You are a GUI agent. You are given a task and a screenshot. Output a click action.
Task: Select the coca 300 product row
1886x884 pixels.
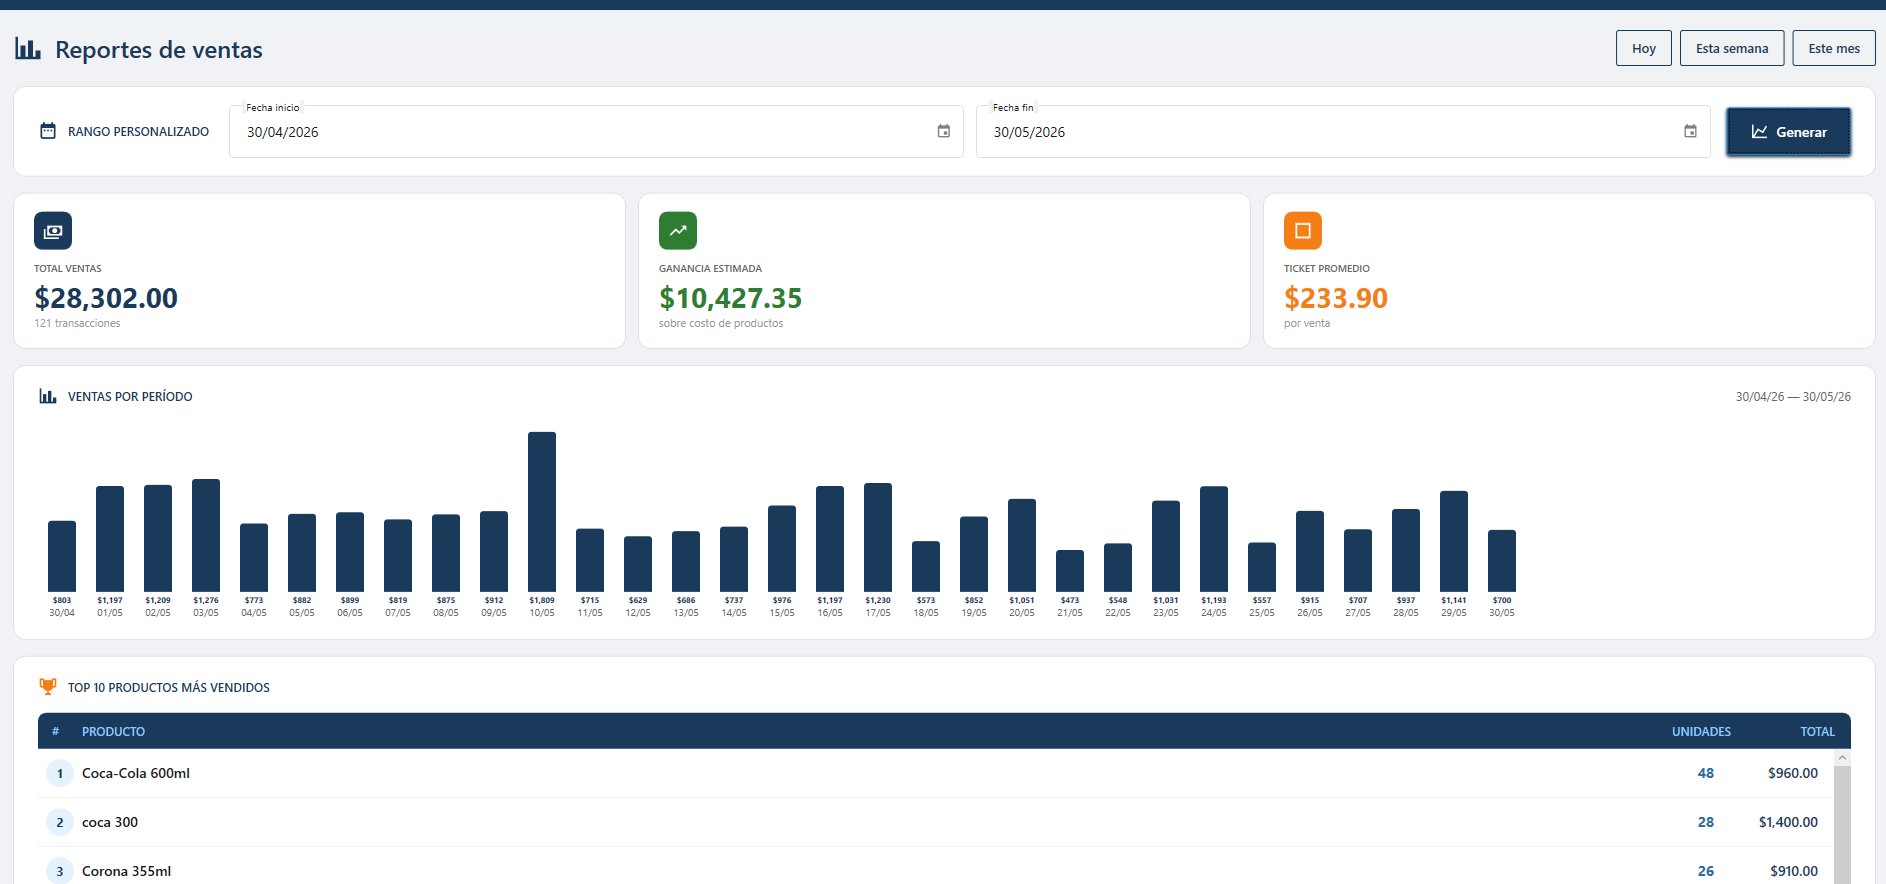[936, 822]
